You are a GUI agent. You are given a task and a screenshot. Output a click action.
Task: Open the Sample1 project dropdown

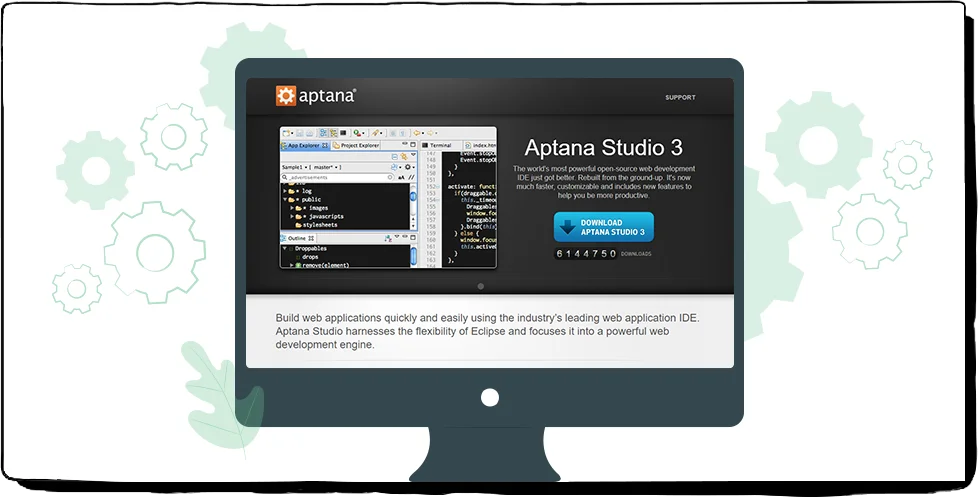294,167
